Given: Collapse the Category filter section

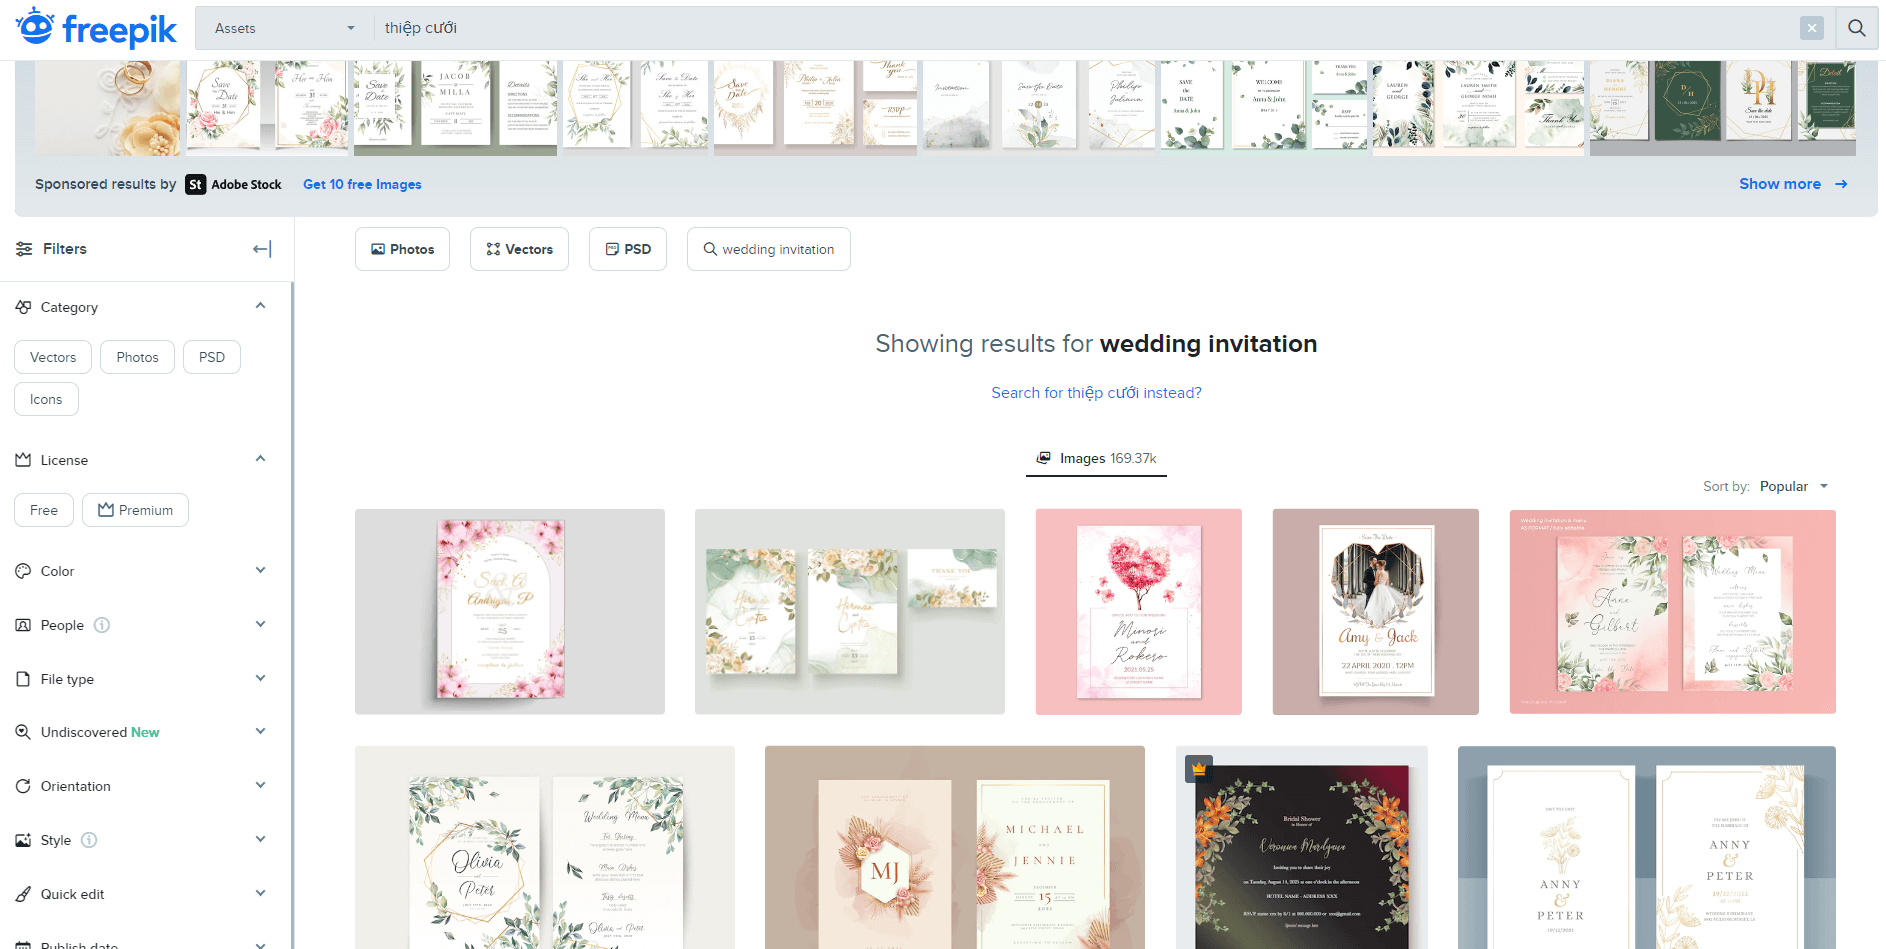Looking at the screenshot, I should (261, 306).
